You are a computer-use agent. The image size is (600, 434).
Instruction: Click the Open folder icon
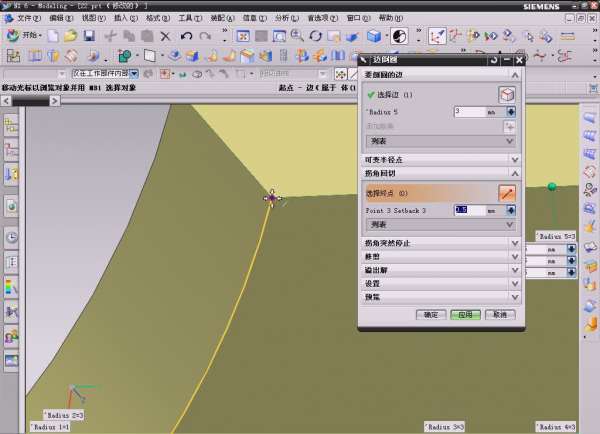coord(70,36)
